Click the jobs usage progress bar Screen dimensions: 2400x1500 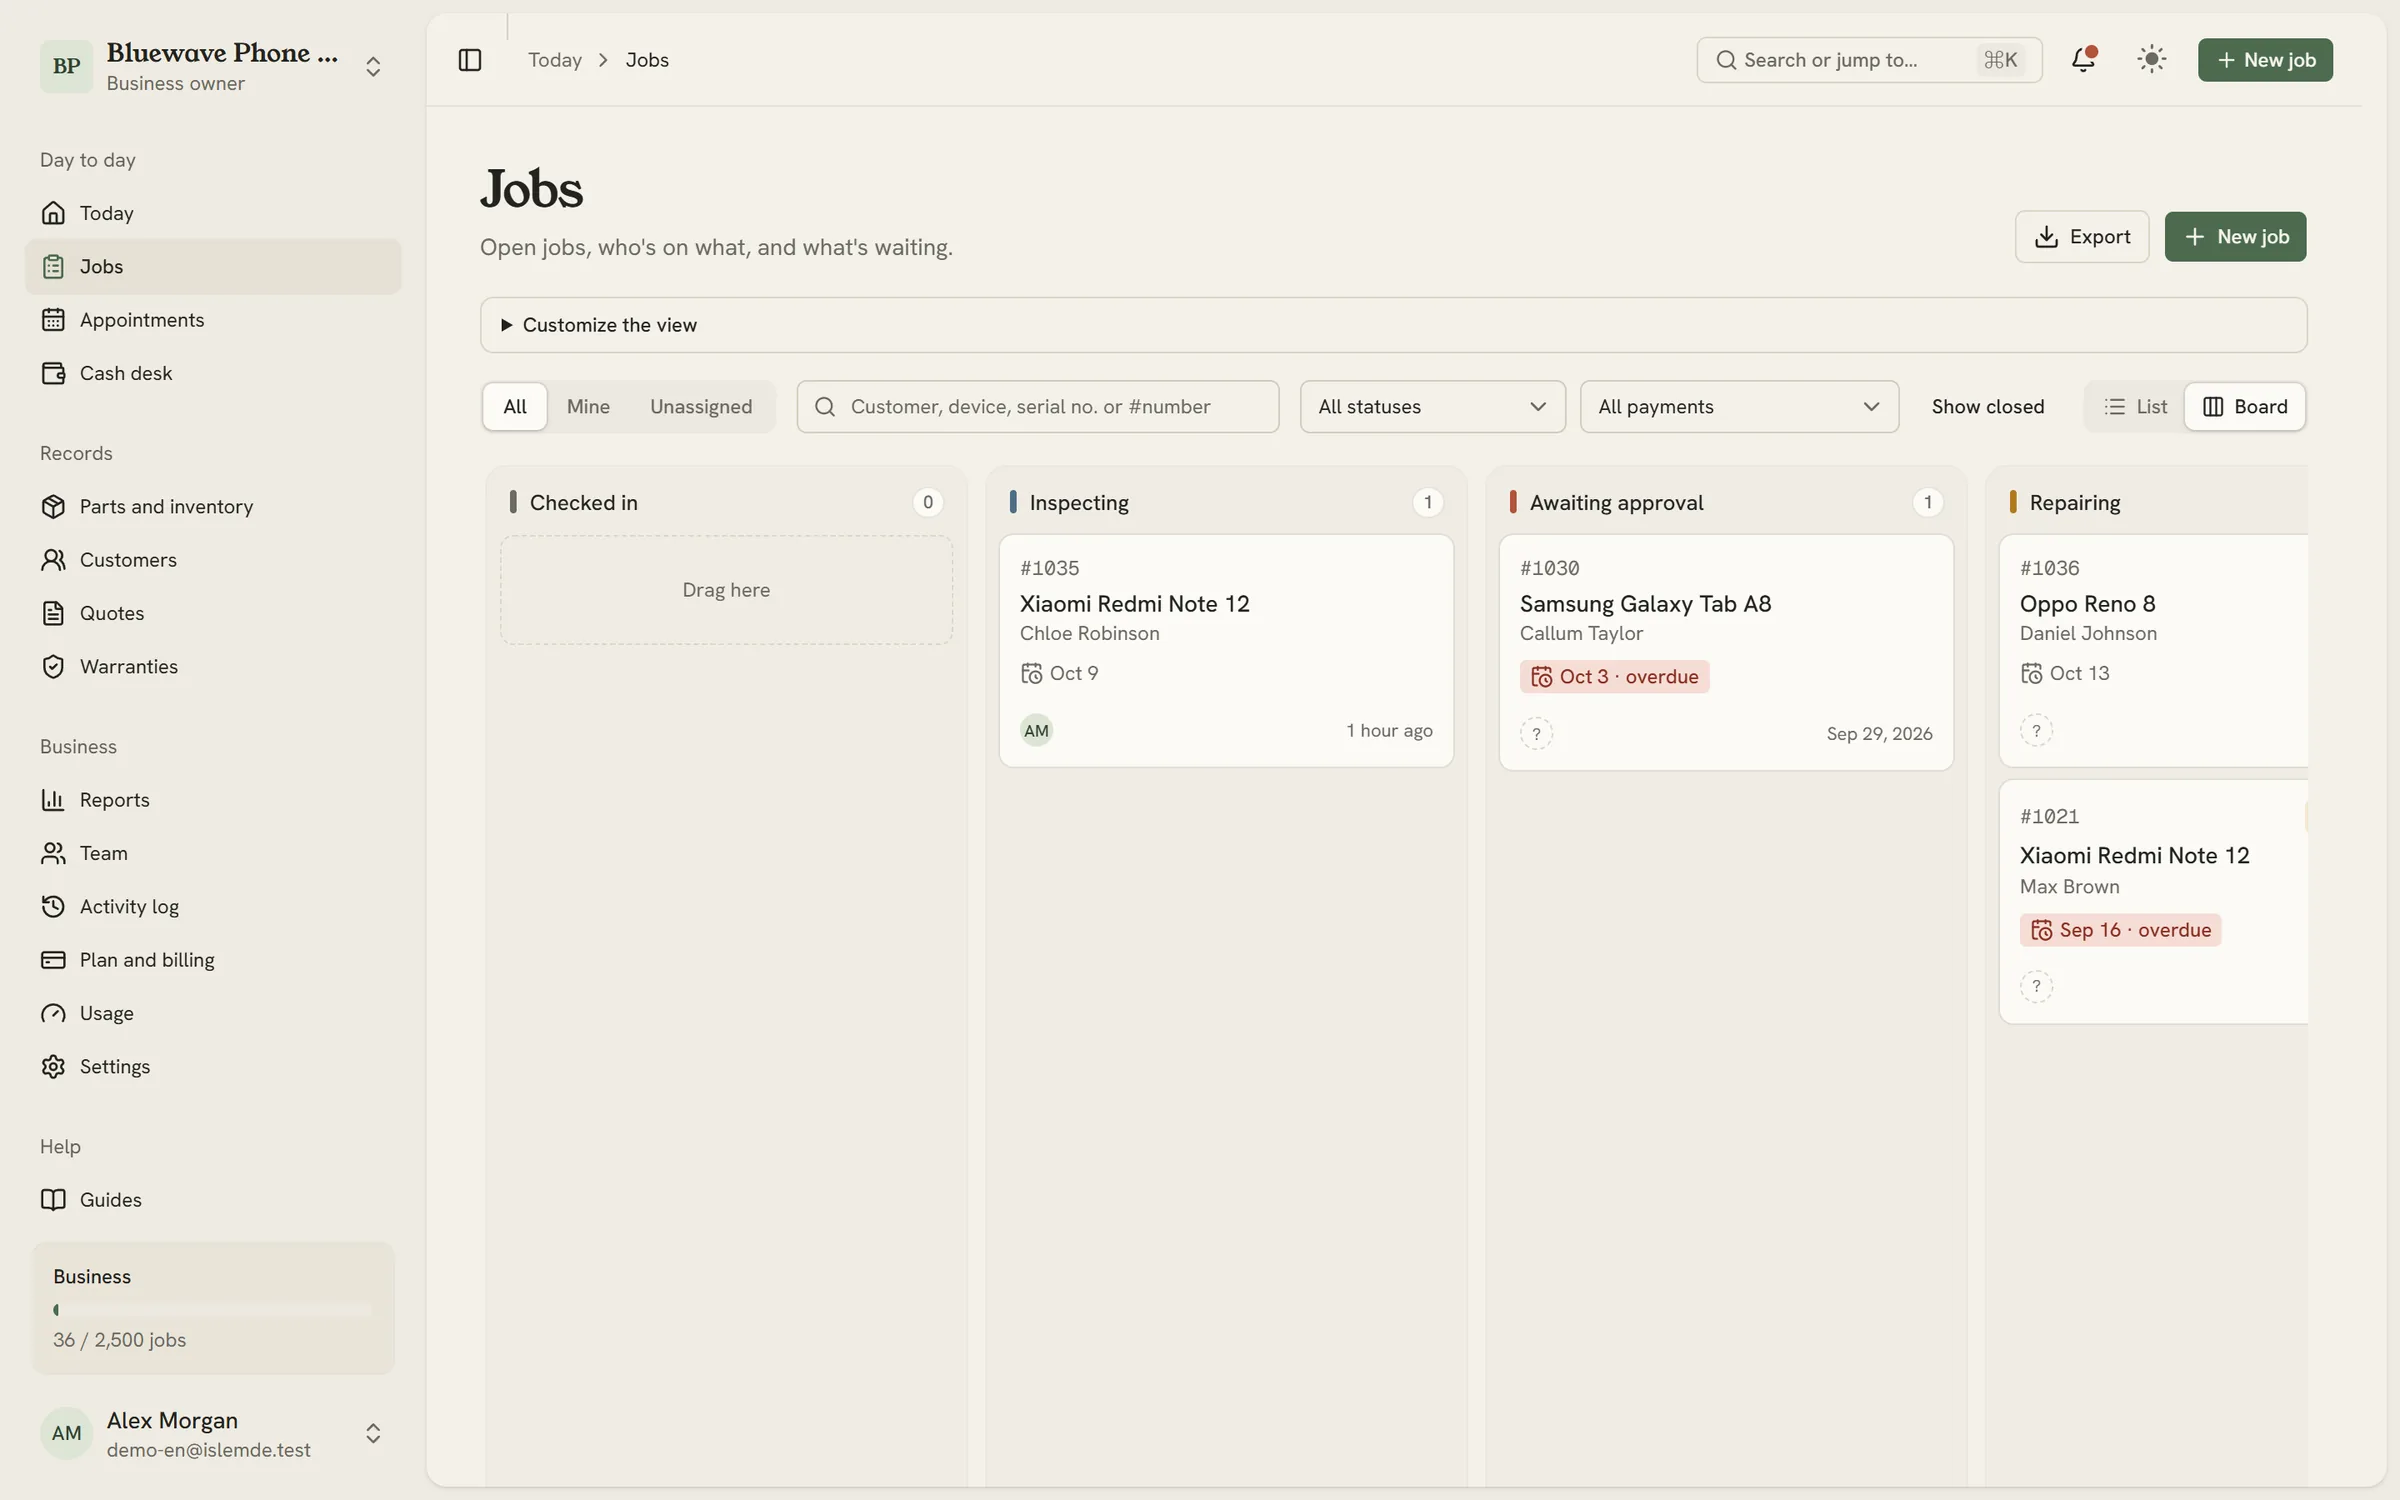(212, 1309)
